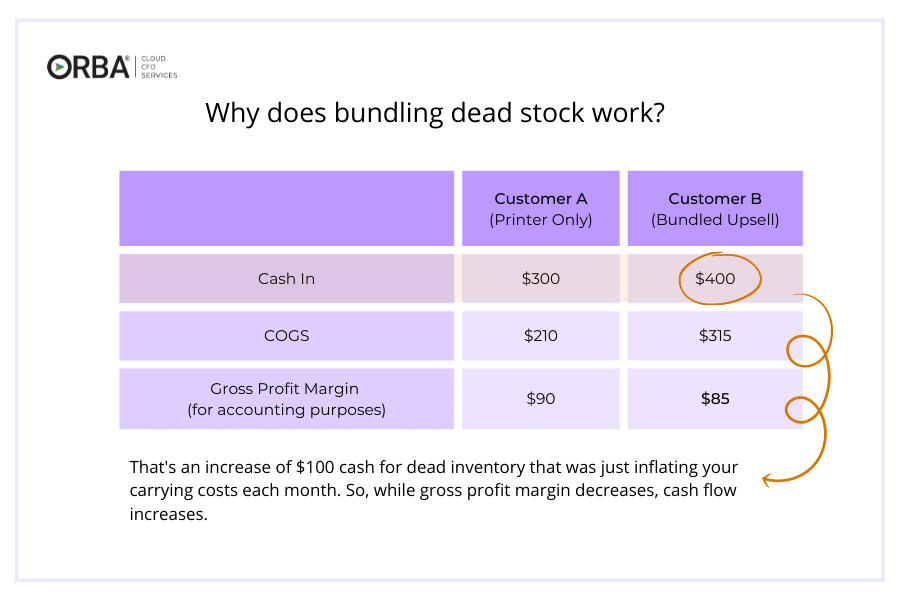Image resolution: width=900 pixels, height=600 pixels.
Task: Click the $90 gross profit cell
Action: click(x=541, y=399)
